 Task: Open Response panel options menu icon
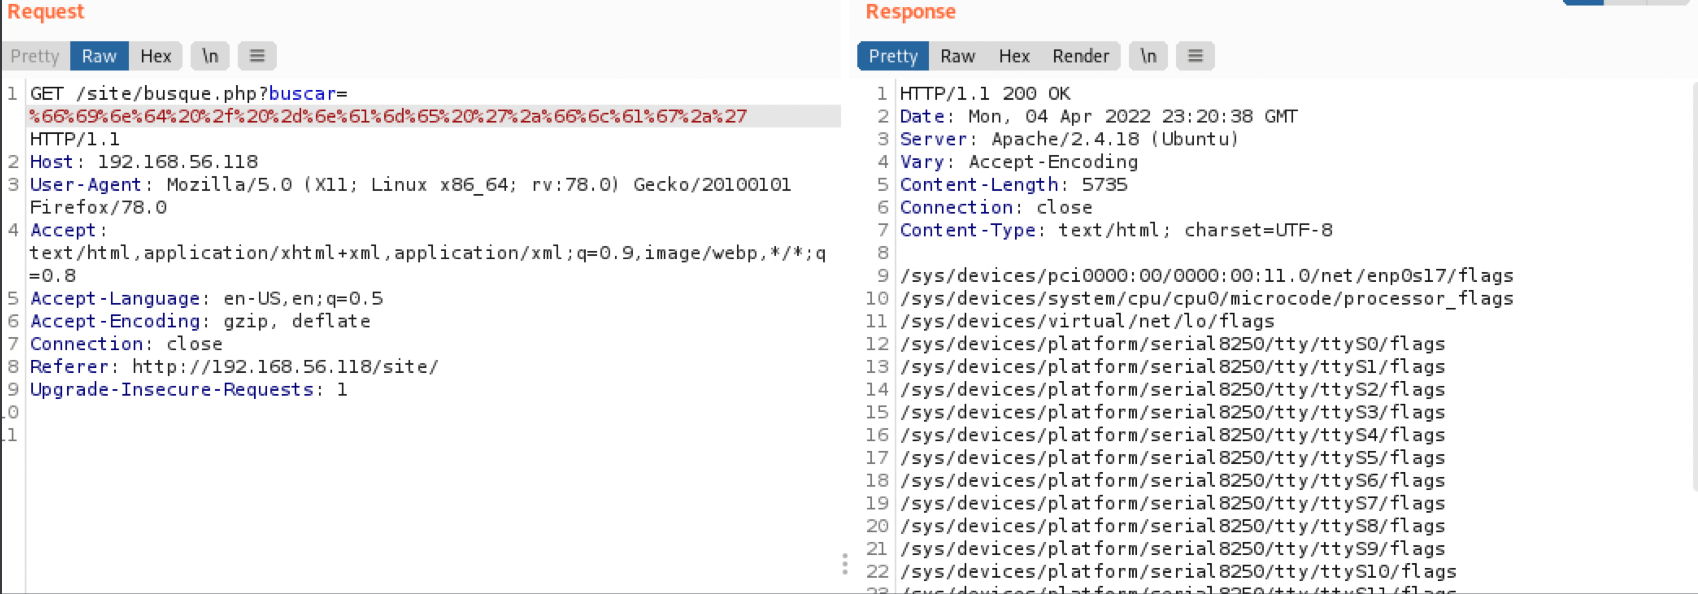[x=1195, y=56]
